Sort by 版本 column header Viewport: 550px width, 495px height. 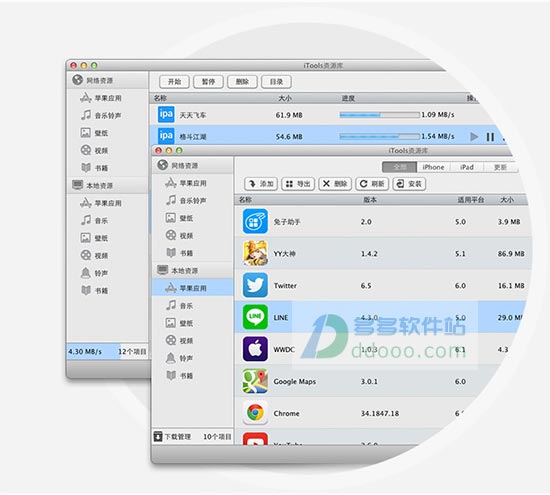(370, 200)
